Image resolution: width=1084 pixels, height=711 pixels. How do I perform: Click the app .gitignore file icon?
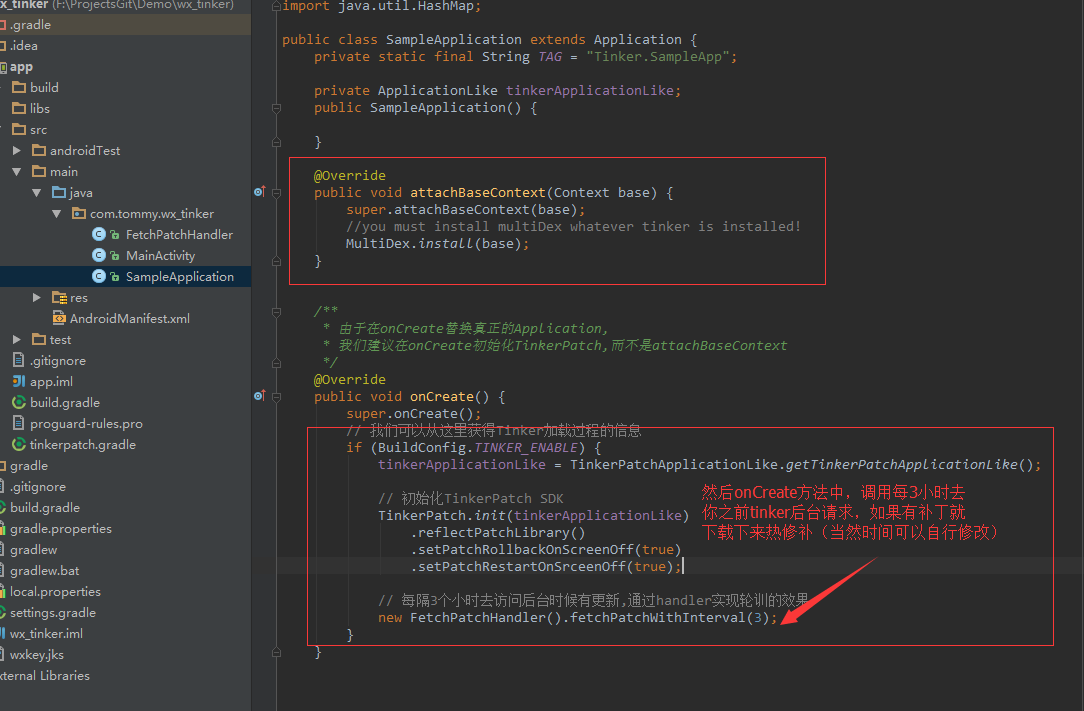[x=19, y=360]
